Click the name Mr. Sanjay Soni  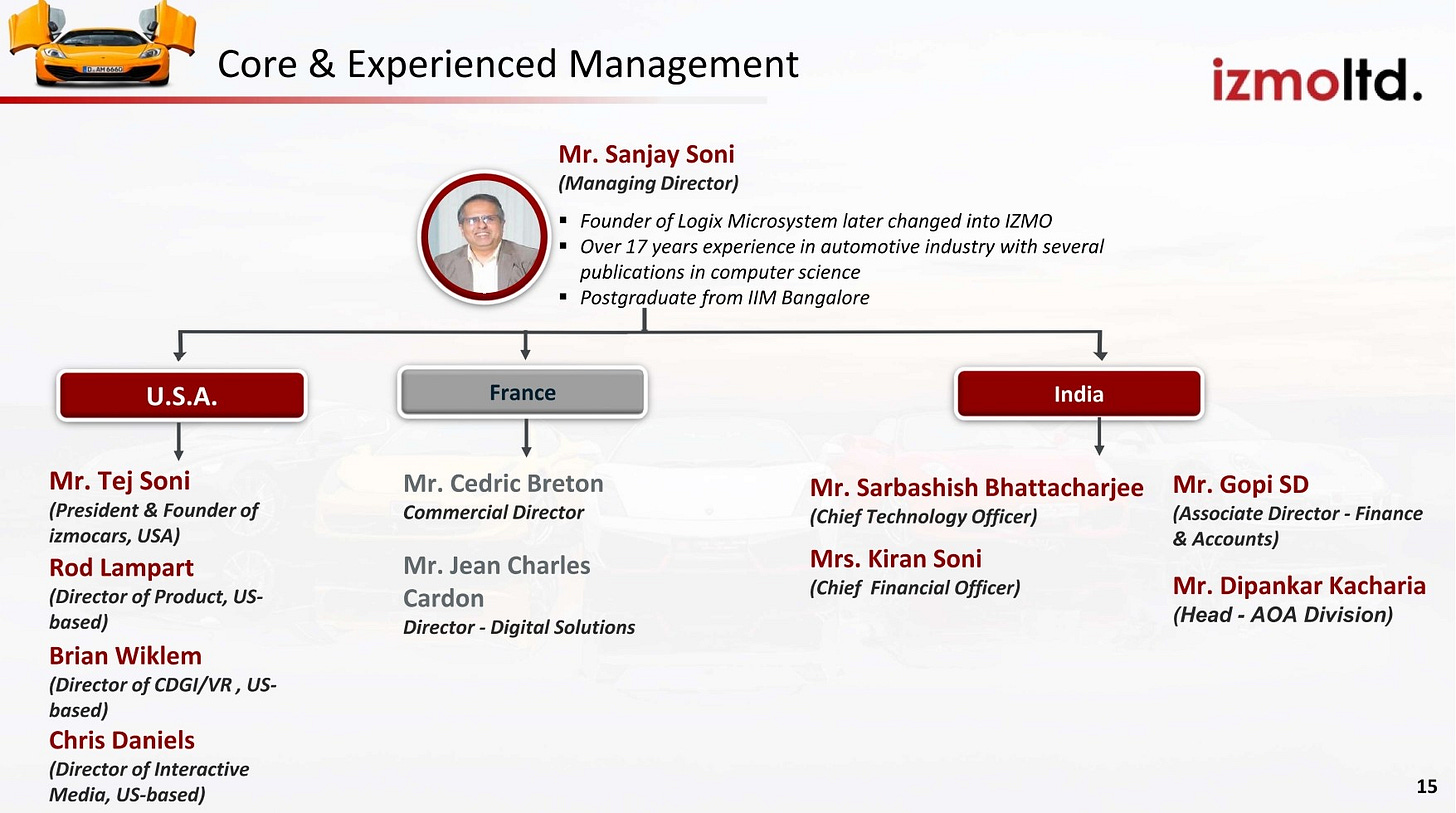tap(646, 155)
